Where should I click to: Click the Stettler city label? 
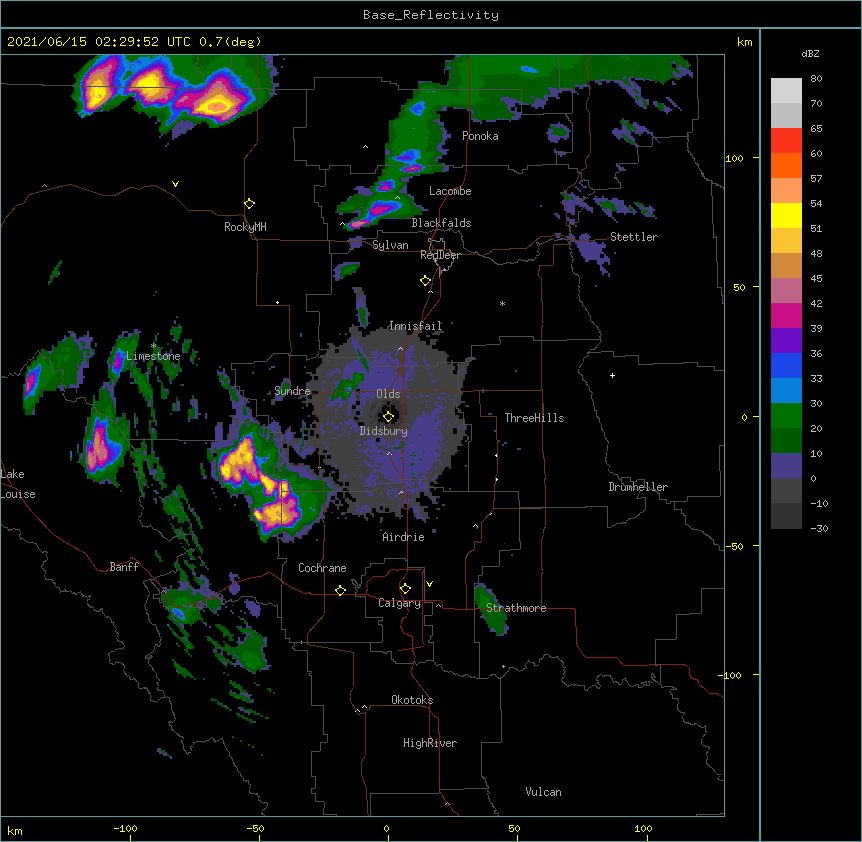click(634, 237)
